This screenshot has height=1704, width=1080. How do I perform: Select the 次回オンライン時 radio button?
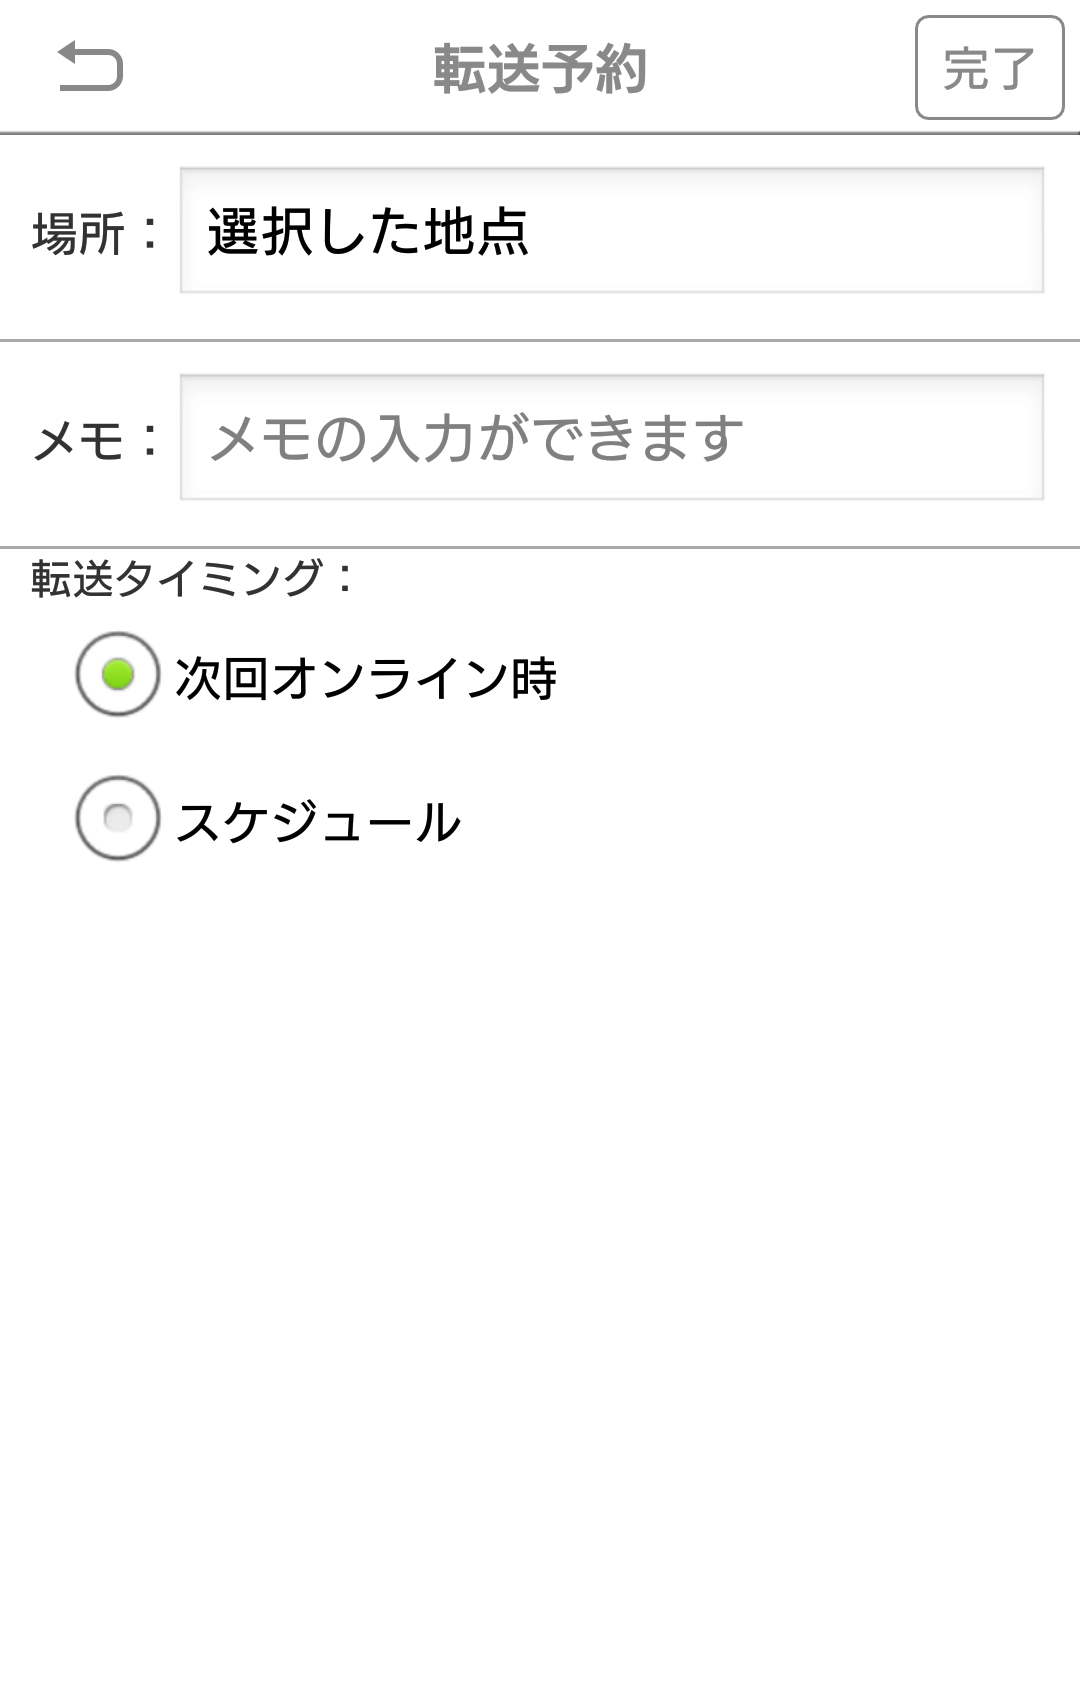(118, 674)
